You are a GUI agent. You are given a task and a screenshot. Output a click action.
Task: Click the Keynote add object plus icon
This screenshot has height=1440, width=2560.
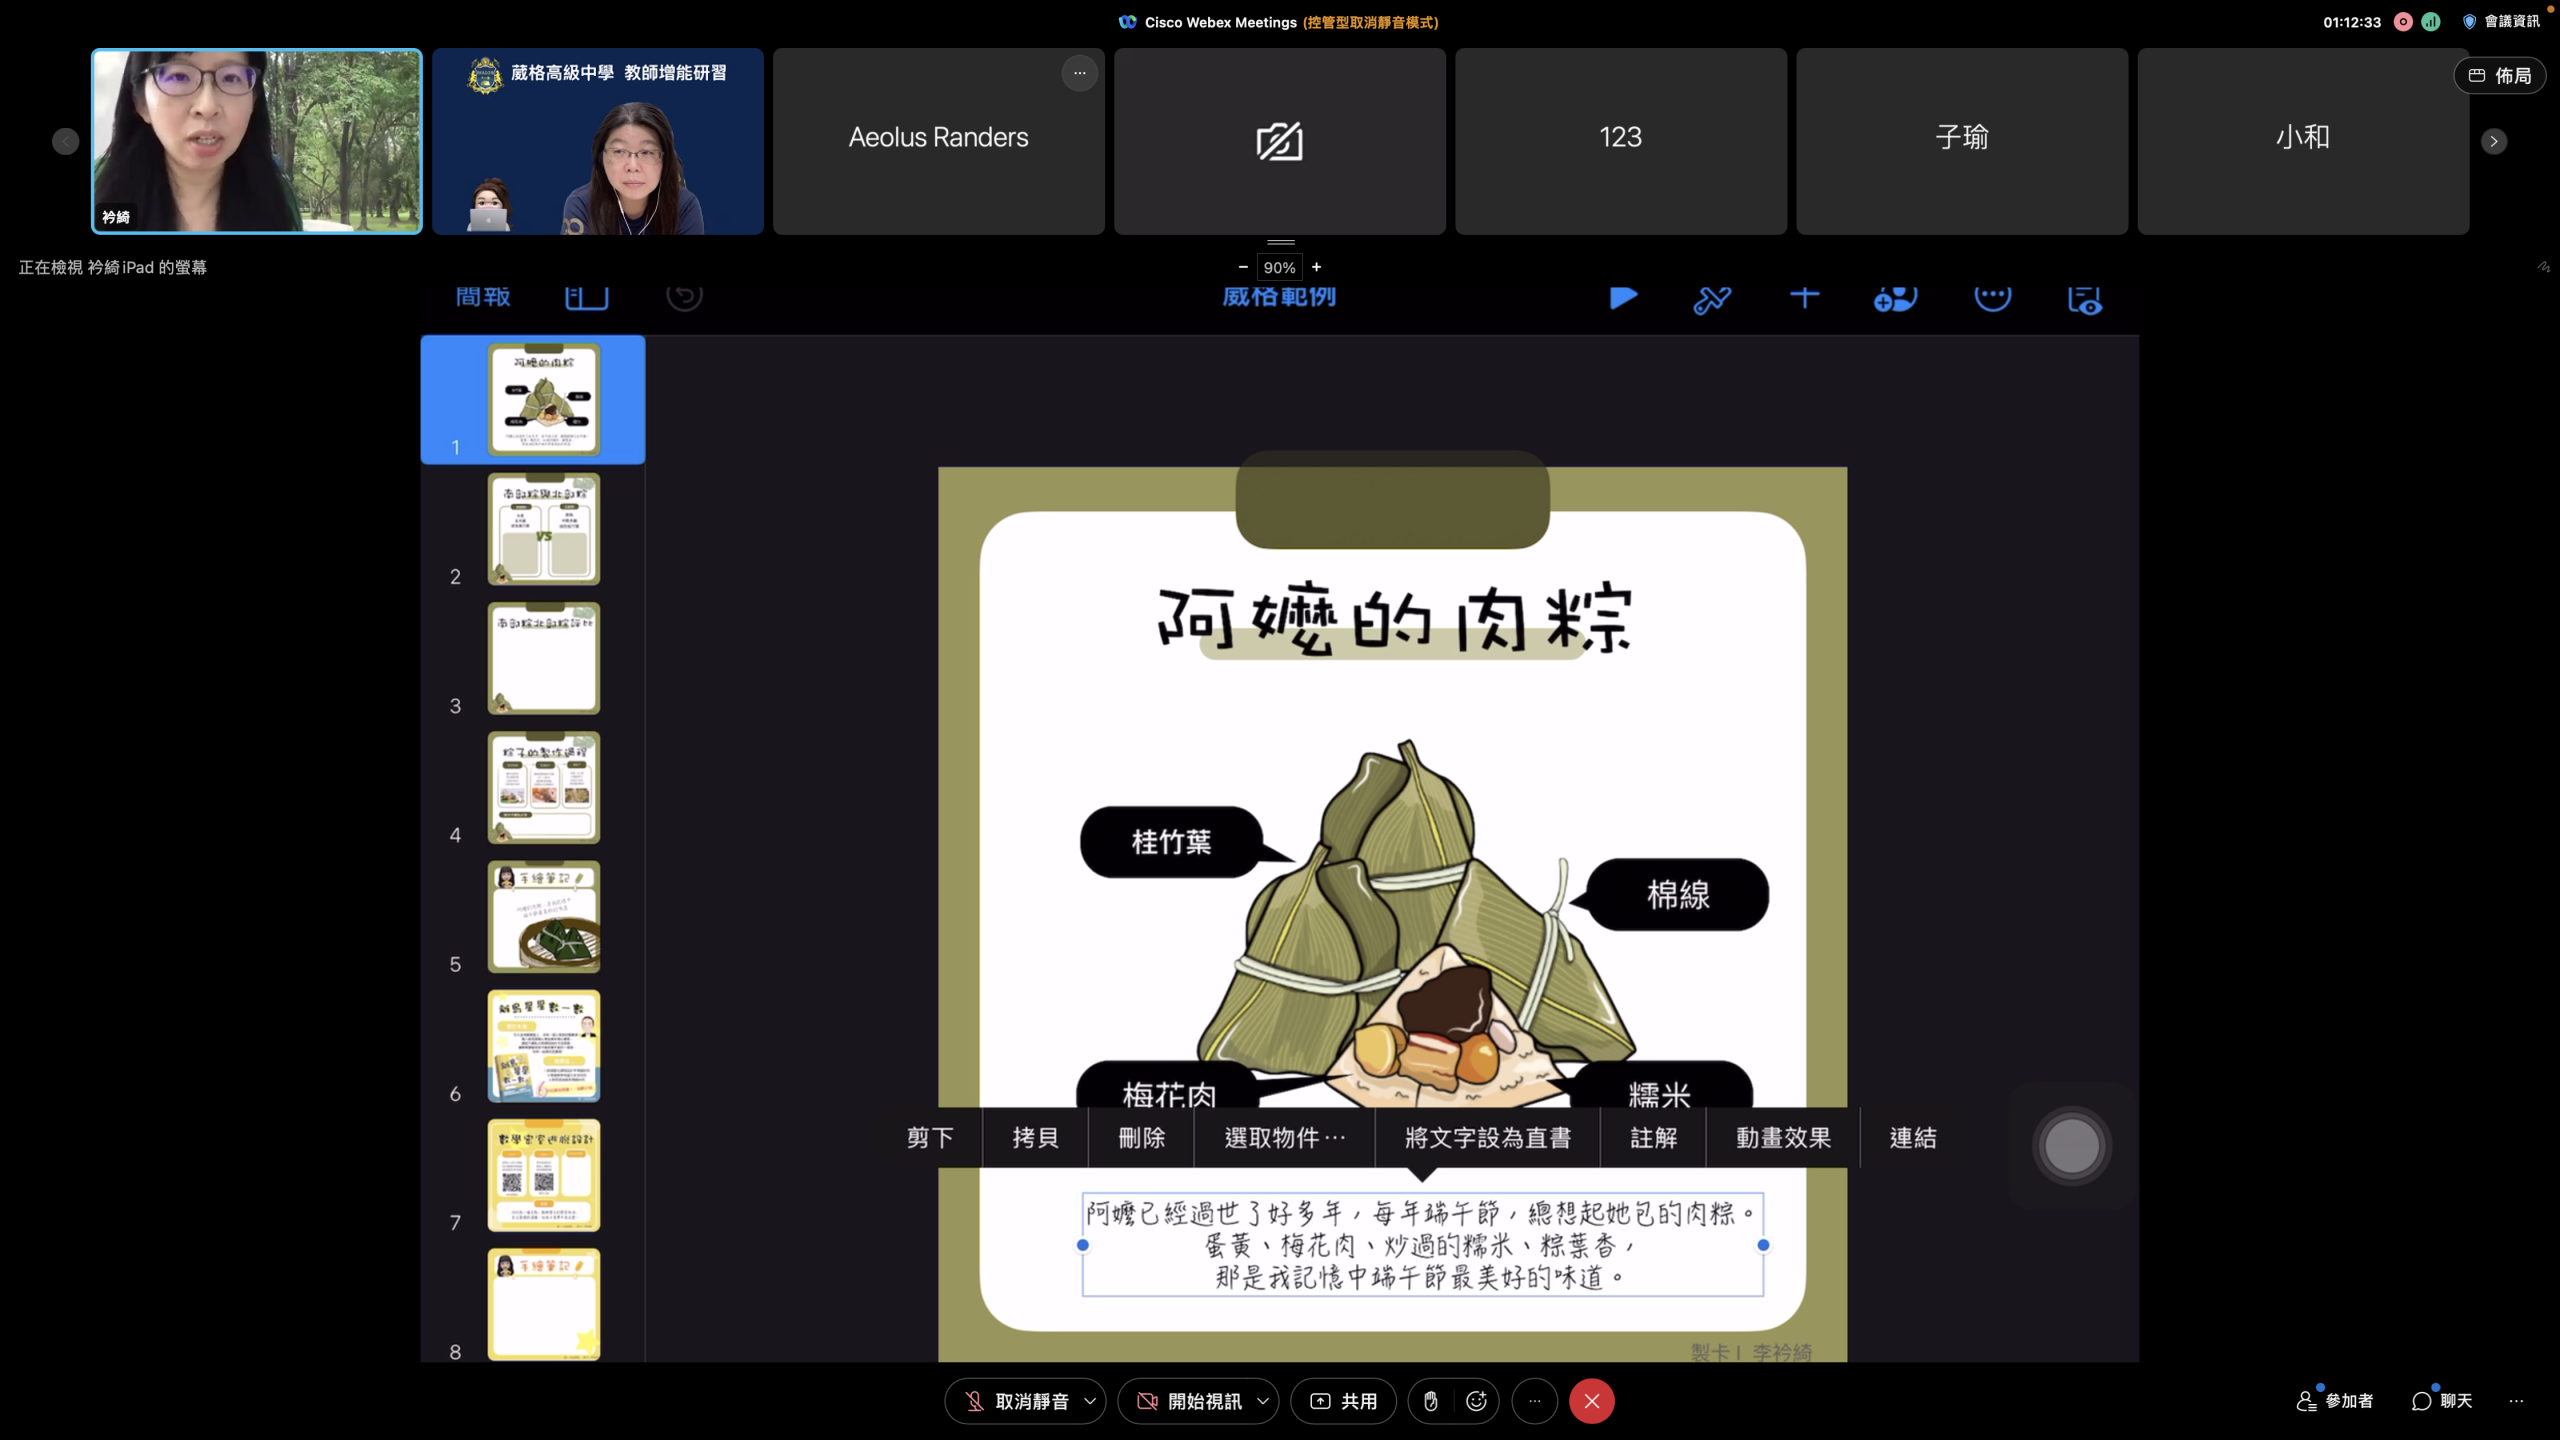click(x=1804, y=297)
